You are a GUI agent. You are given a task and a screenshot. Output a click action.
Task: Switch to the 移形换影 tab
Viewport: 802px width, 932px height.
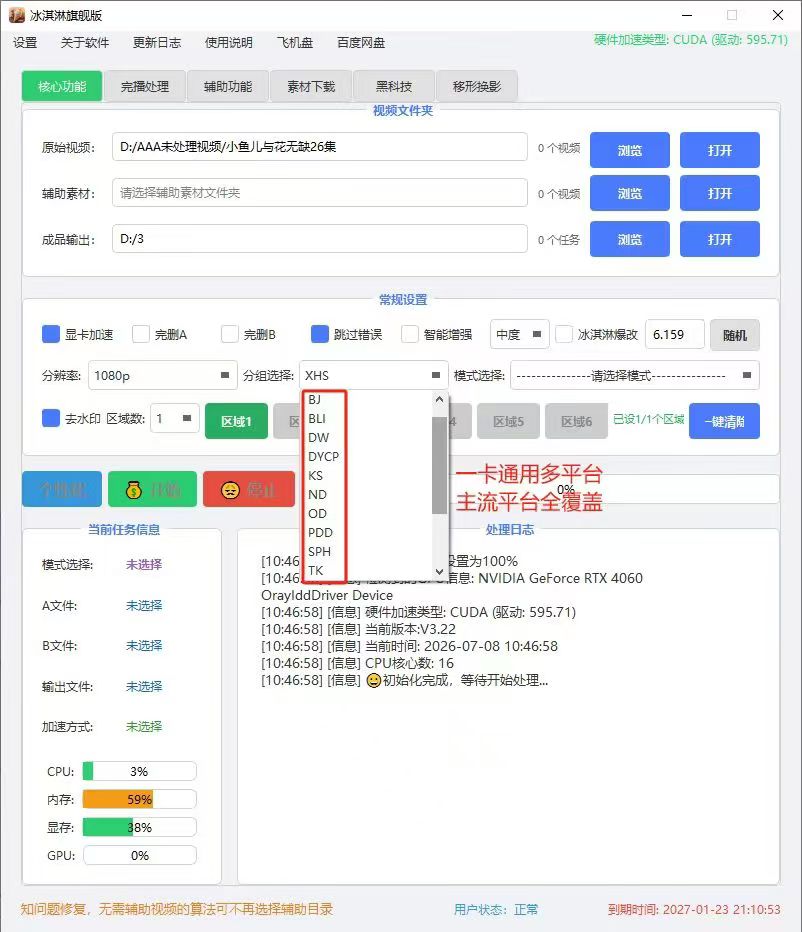click(477, 86)
